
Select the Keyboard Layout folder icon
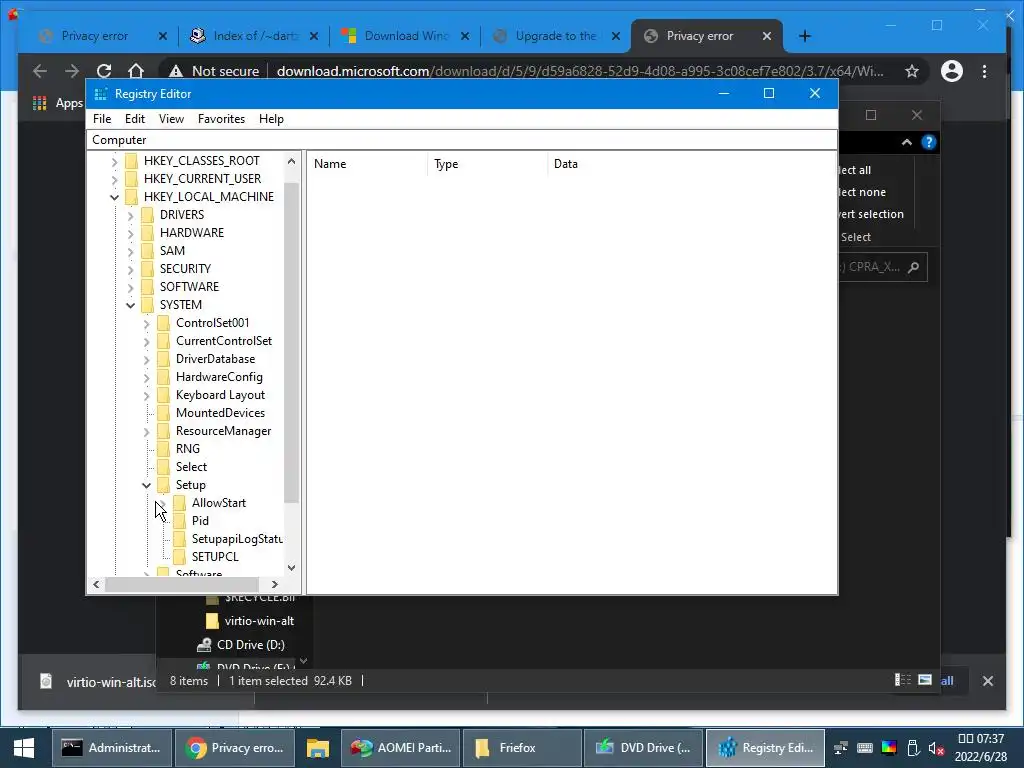[163, 395]
